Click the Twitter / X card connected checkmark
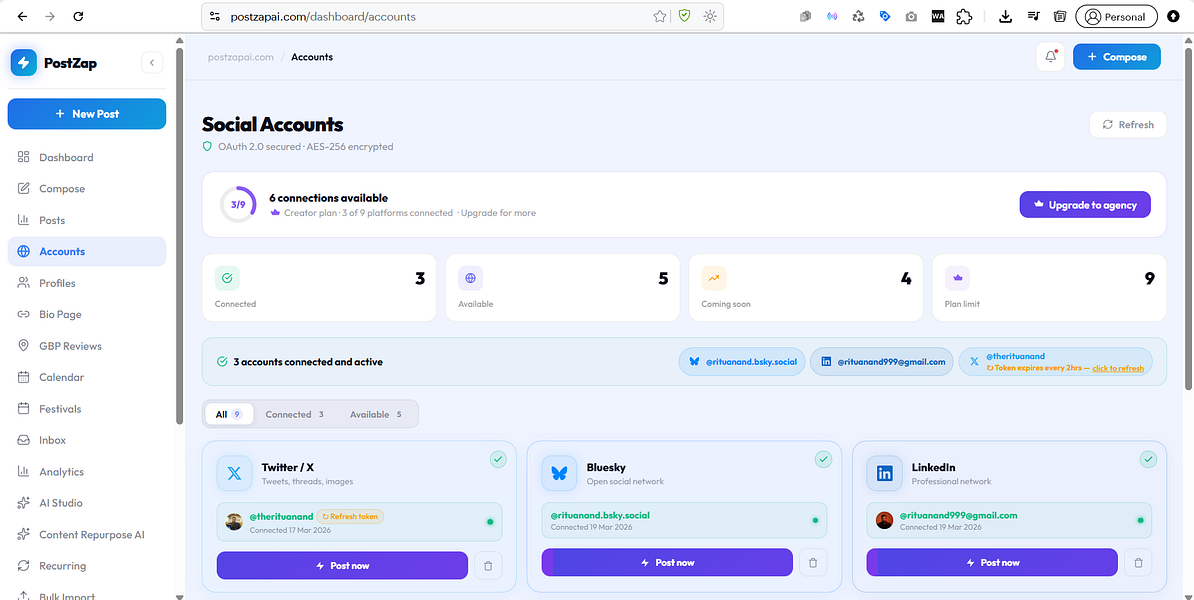The width and height of the screenshot is (1194, 600). coord(498,459)
